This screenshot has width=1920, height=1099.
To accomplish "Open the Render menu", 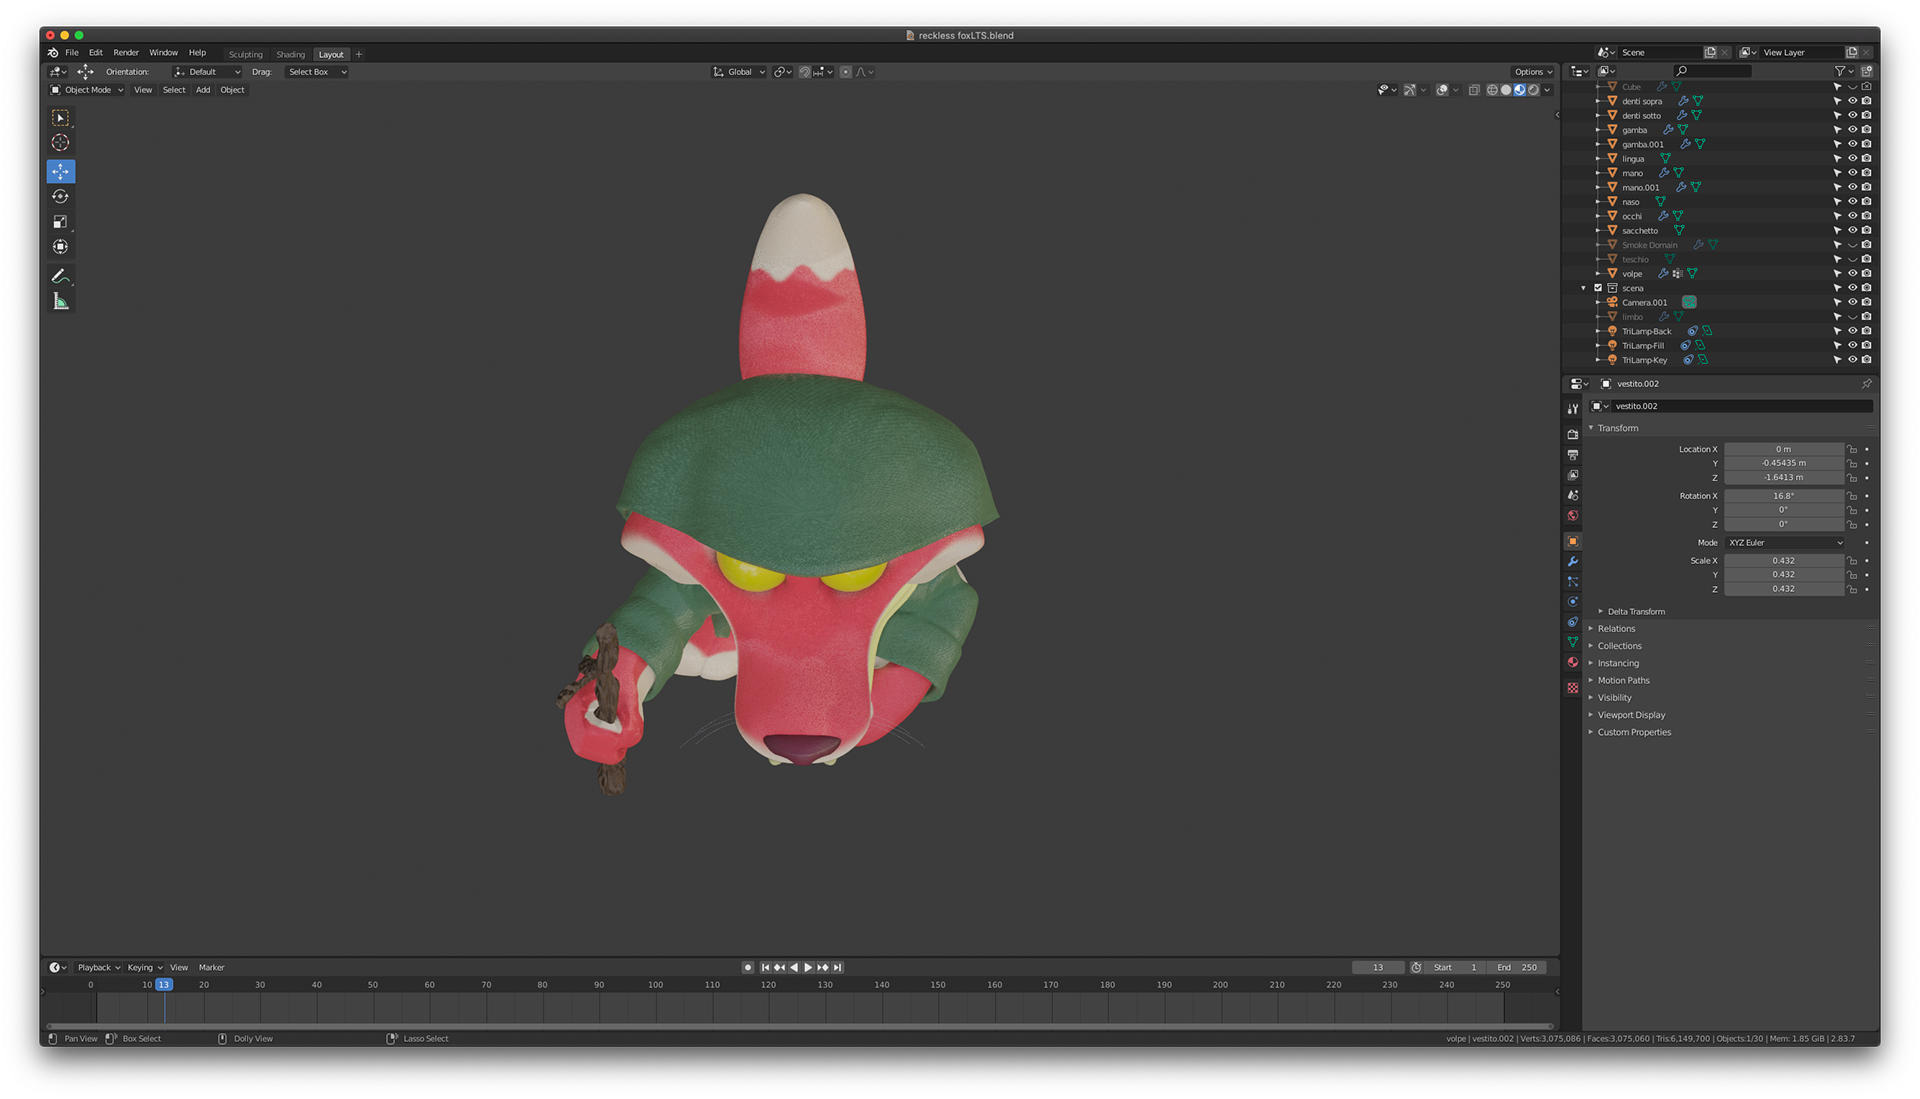I will (x=126, y=53).
